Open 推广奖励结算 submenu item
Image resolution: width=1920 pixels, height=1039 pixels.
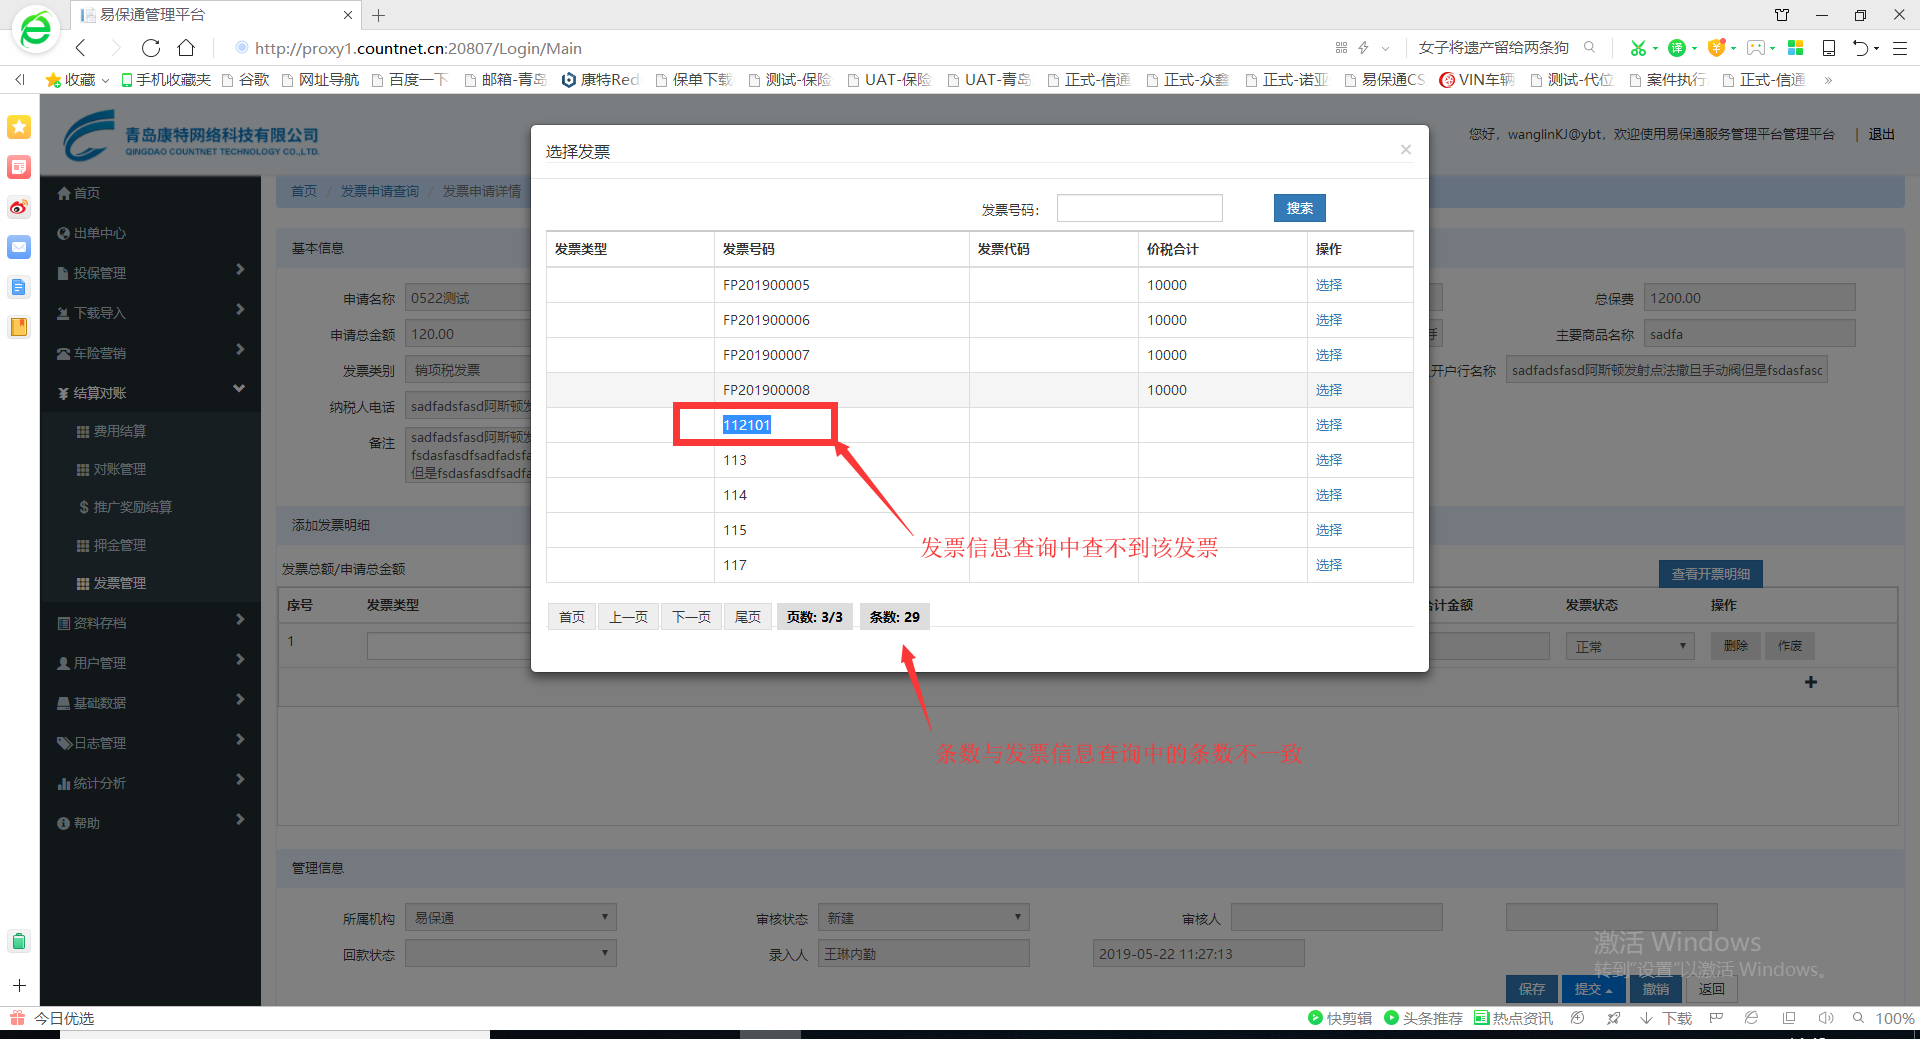[x=125, y=507]
